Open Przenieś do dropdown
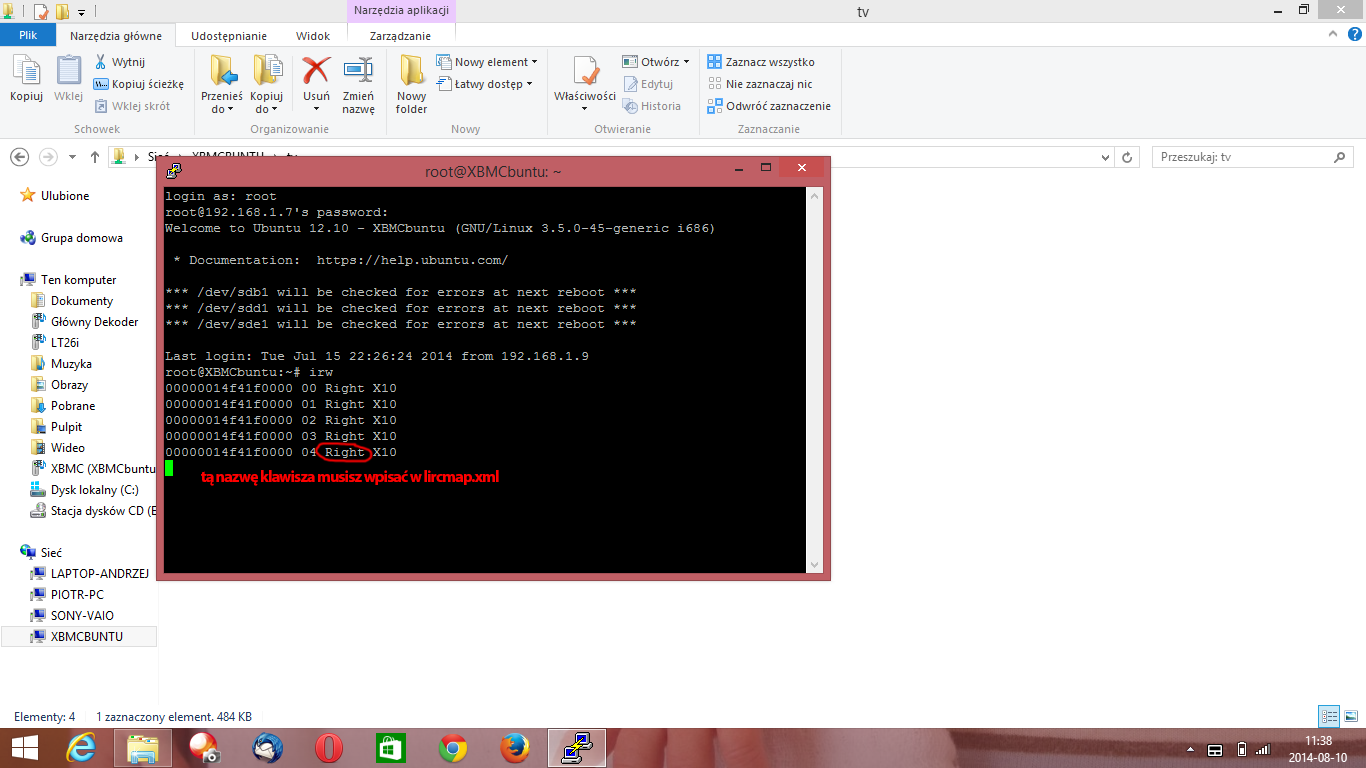 pyautogui.click(x=222, y=85)
